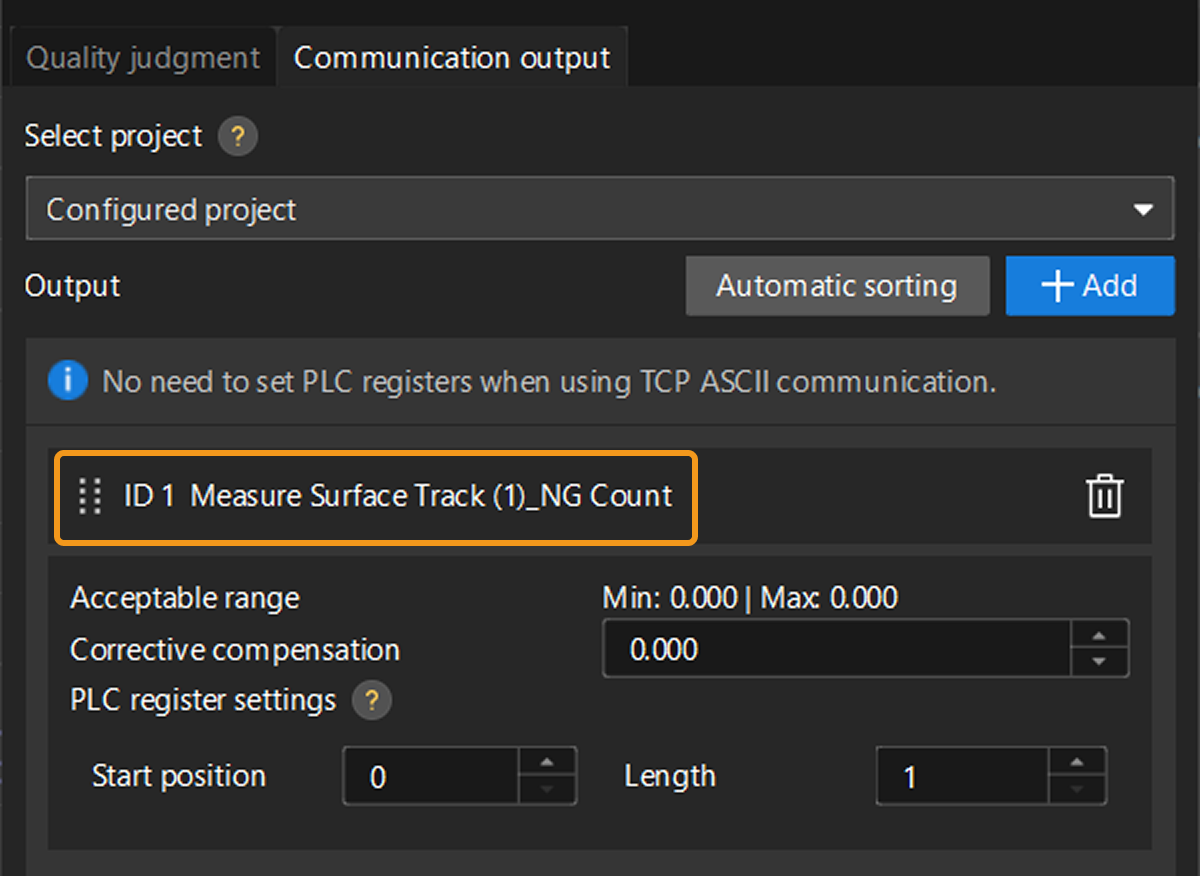
Task: Increase Length value with up arrow
Action: (x=1076, y=762)
